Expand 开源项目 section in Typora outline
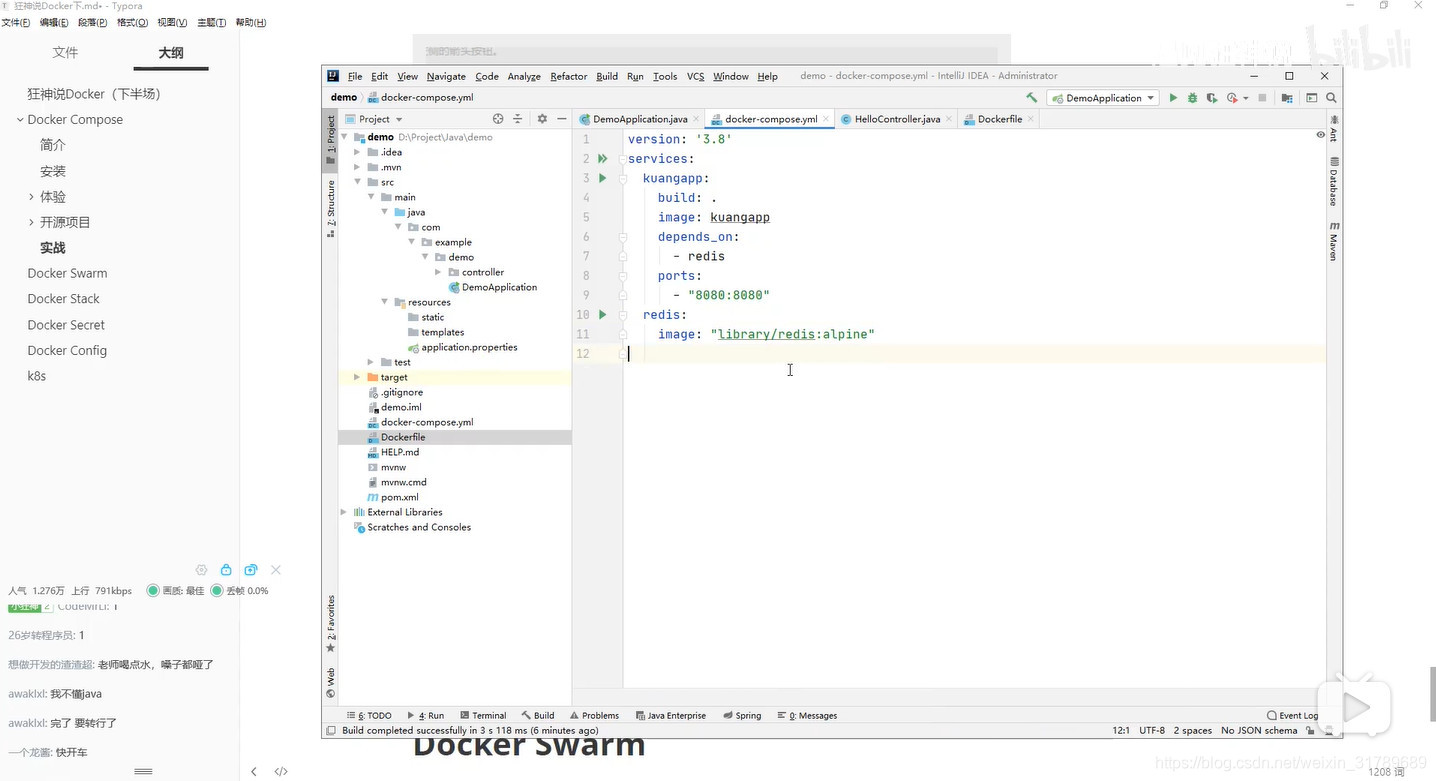1436x781 pixels. coord(32,222)
